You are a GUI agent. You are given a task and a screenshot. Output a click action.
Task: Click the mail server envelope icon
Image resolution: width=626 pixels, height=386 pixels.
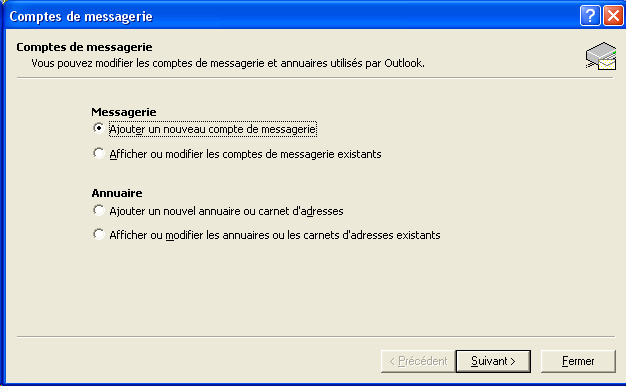click(601, 56)
